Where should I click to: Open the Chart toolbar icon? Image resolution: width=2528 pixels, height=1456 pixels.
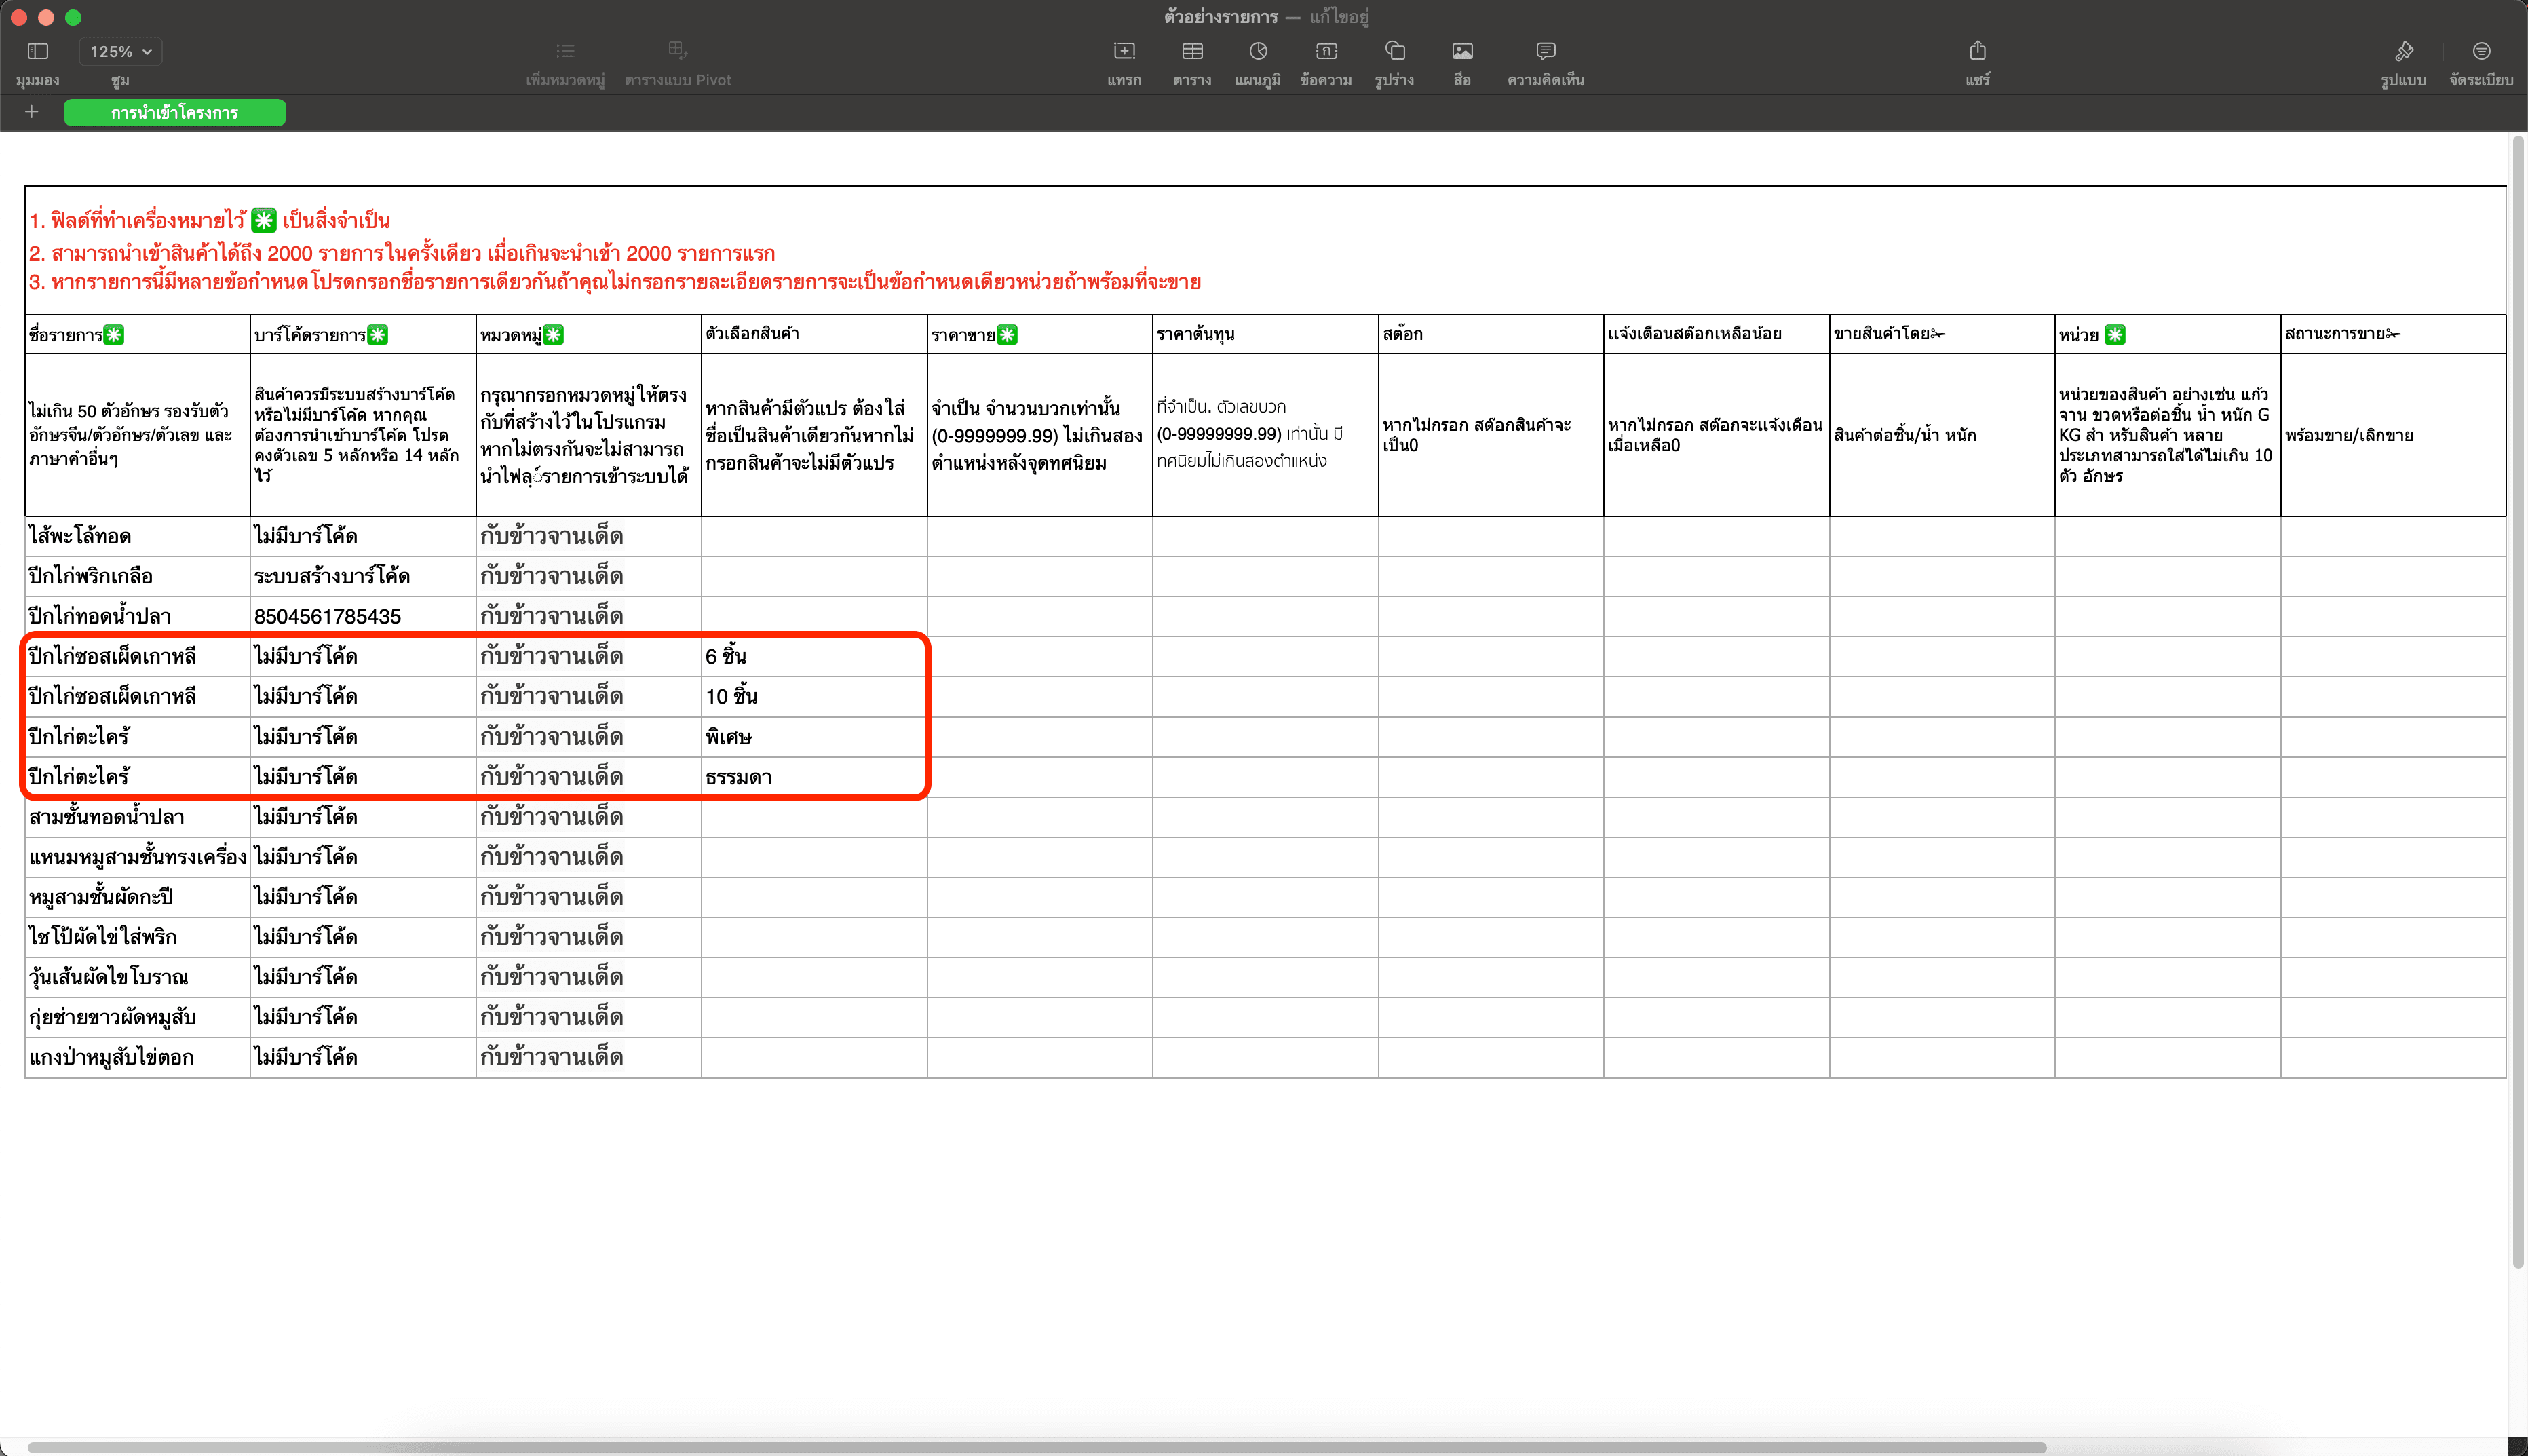tap(1258, 51)
